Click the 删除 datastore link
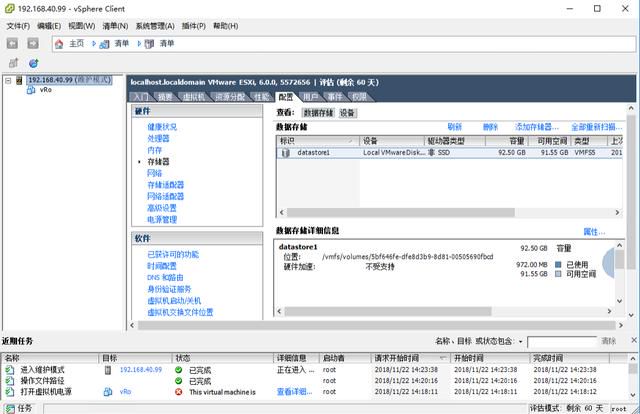Image resolution: width=640 pixels, height=414 pixels. (490, 127)
